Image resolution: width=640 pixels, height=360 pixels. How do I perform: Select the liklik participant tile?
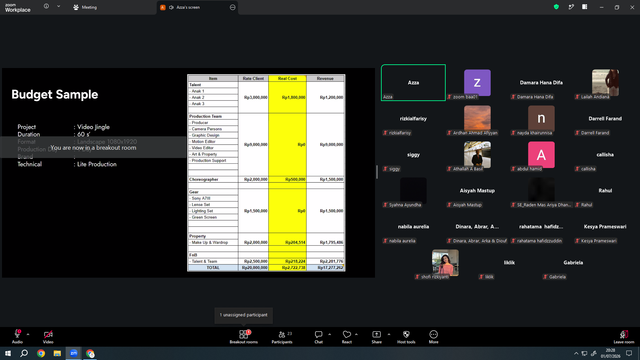coord(509,263)
